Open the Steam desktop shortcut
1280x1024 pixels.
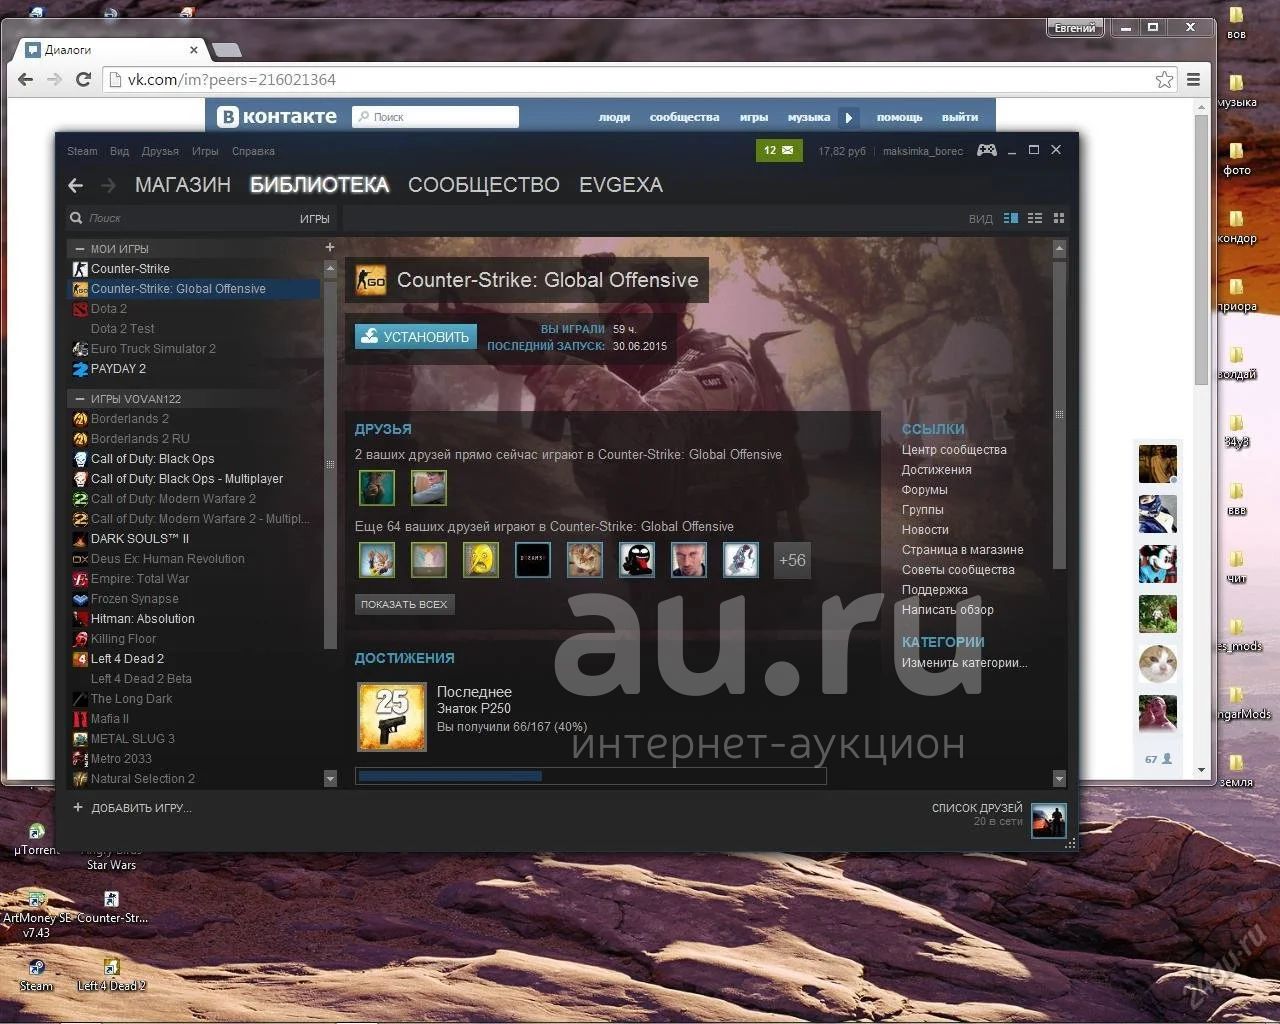(x=36, y=976)
